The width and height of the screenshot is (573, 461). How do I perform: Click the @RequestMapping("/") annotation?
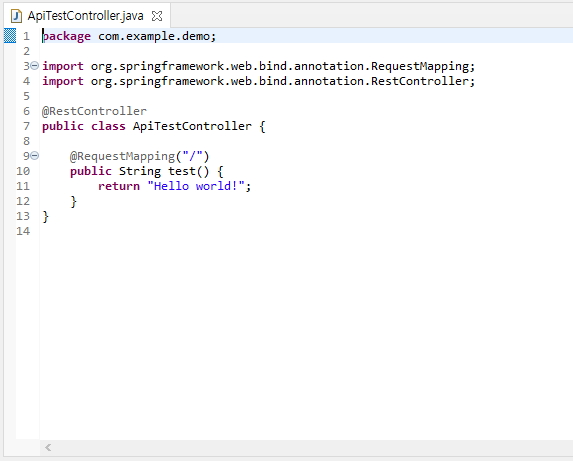140,156
